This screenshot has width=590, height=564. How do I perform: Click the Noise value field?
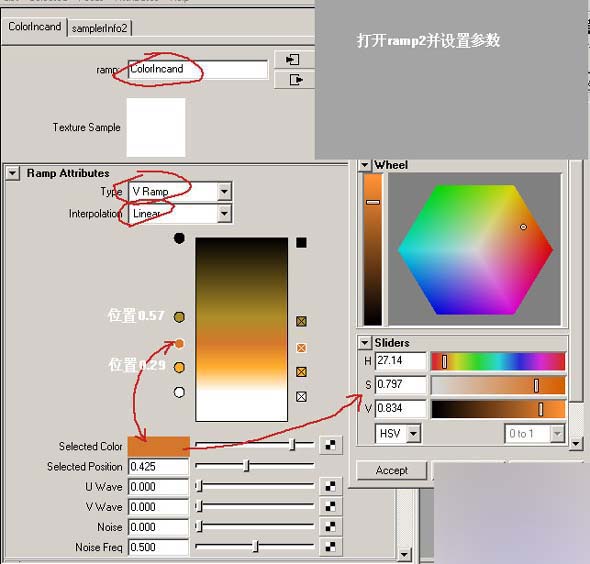point(158,527)
